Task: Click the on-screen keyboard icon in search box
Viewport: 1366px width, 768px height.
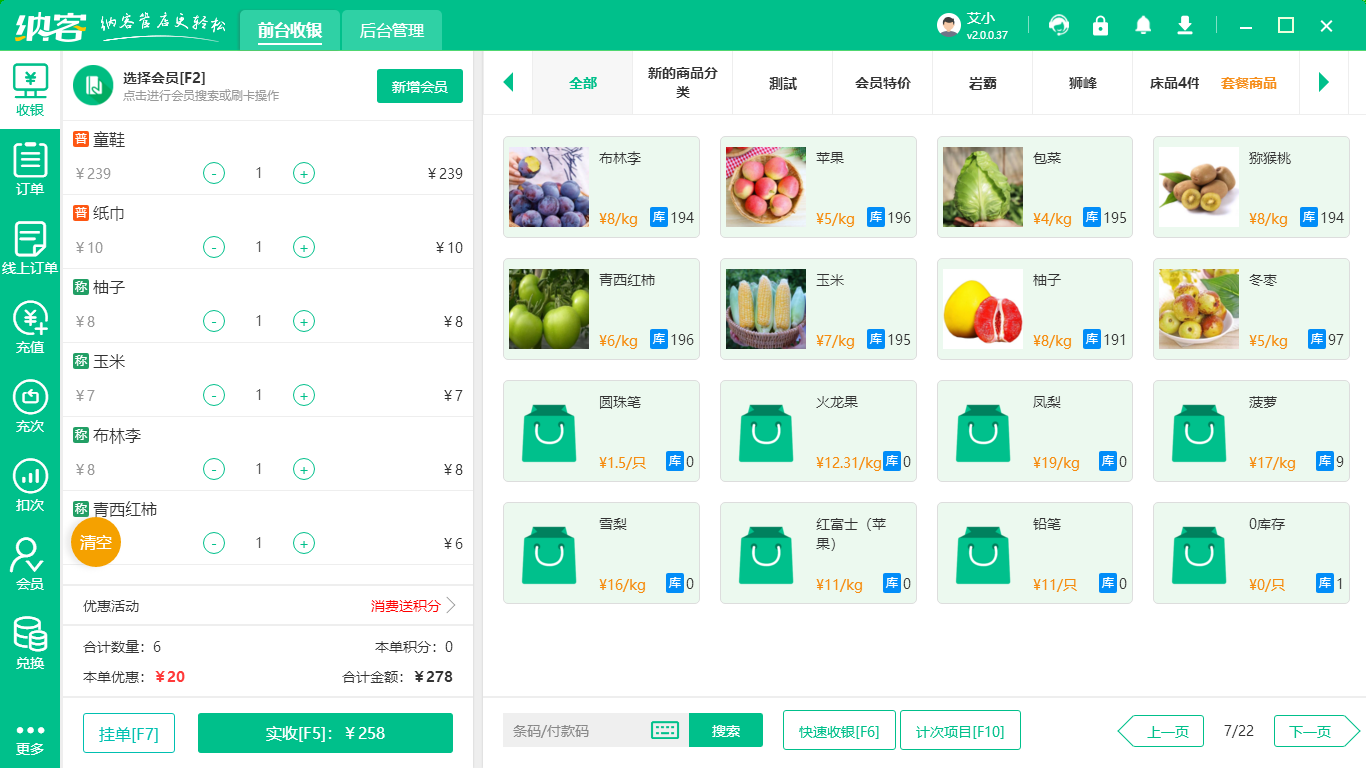Action: pos(665,730)
